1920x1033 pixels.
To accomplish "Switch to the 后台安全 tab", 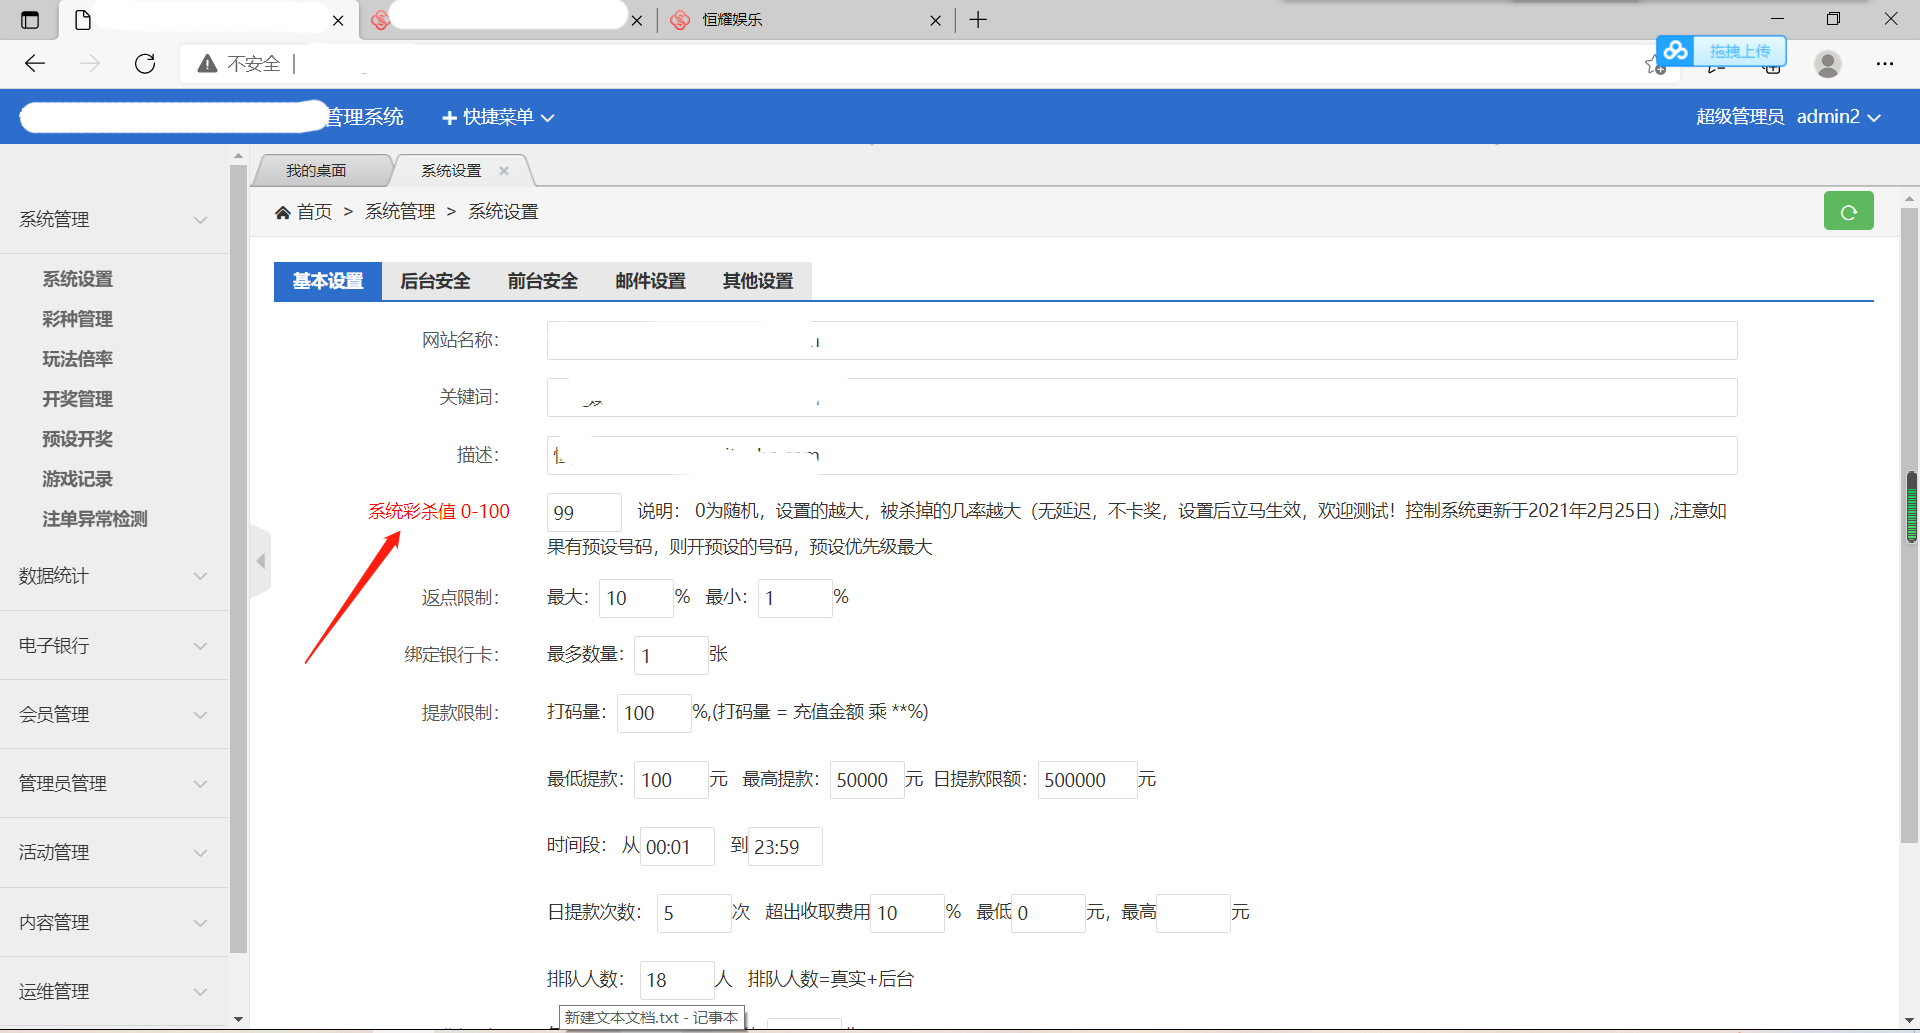I will tap(435, 282).
